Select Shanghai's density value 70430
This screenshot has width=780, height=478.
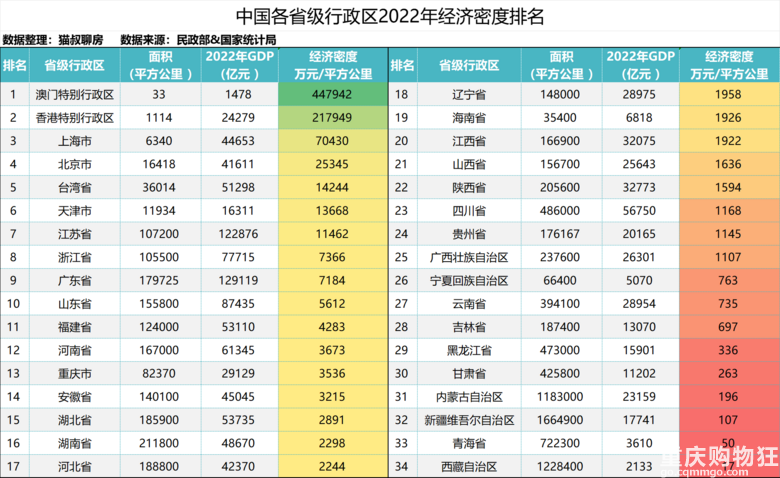(x=333, y=141)
